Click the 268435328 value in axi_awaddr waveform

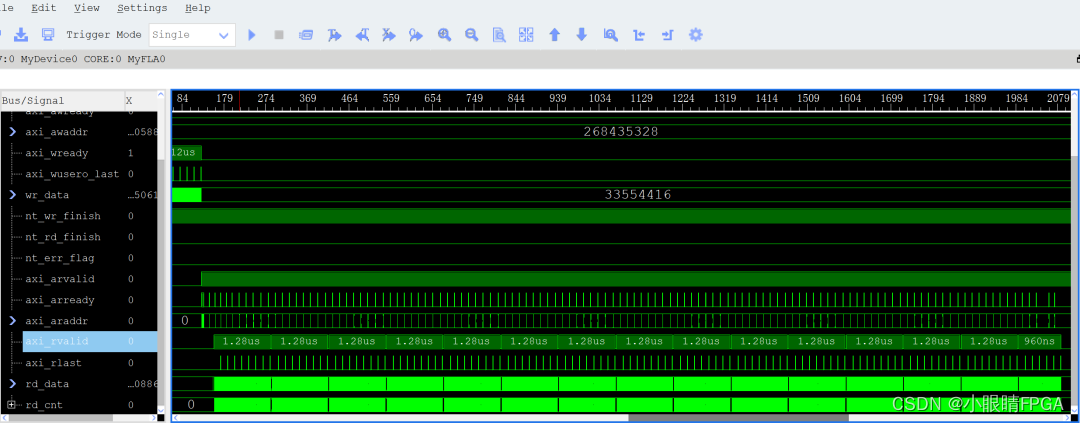click(x=621, y=132)
